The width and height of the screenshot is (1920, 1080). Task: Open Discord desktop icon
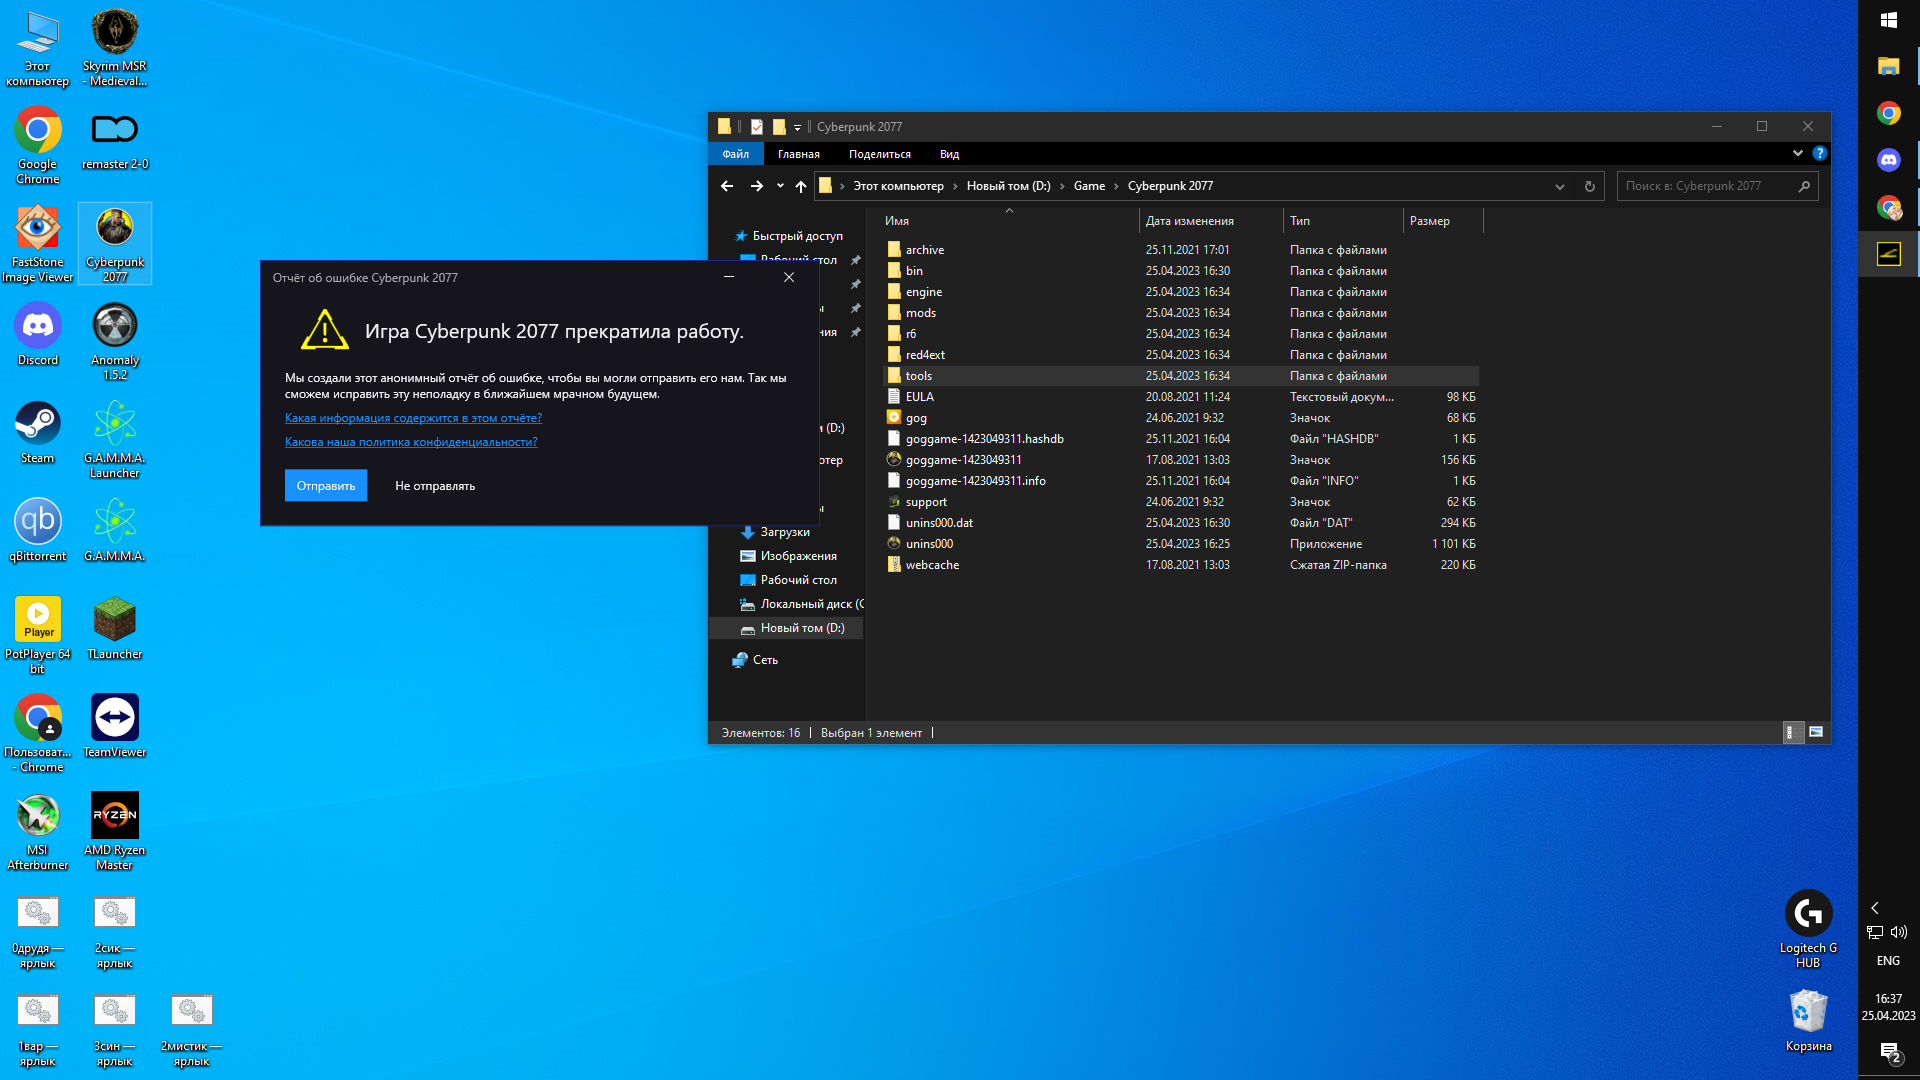point(38,335)
